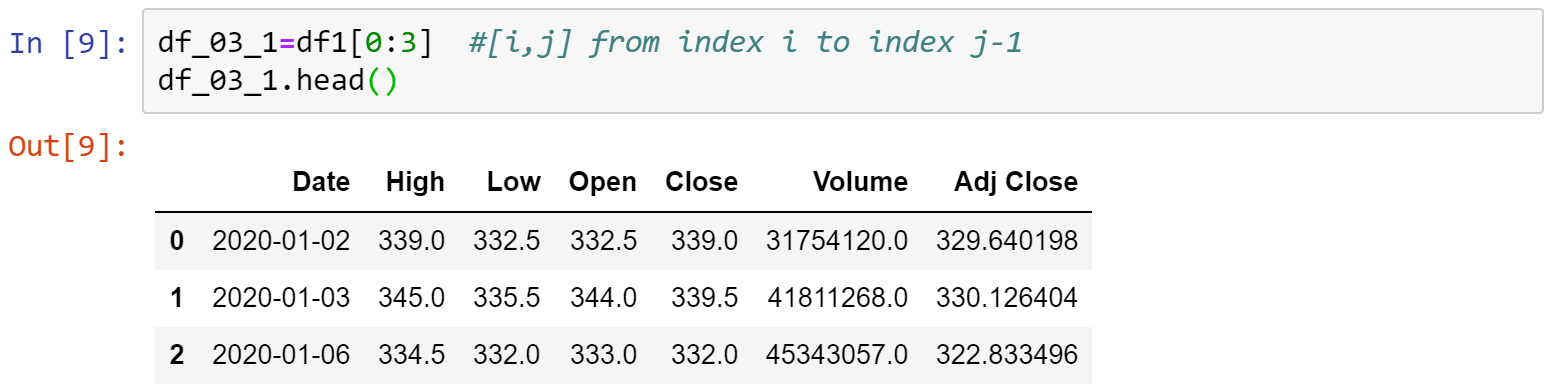Click the 2020-01-06 date cell
The height and width of the screenshot is (392, 1549).
click(x=281, y=355)
